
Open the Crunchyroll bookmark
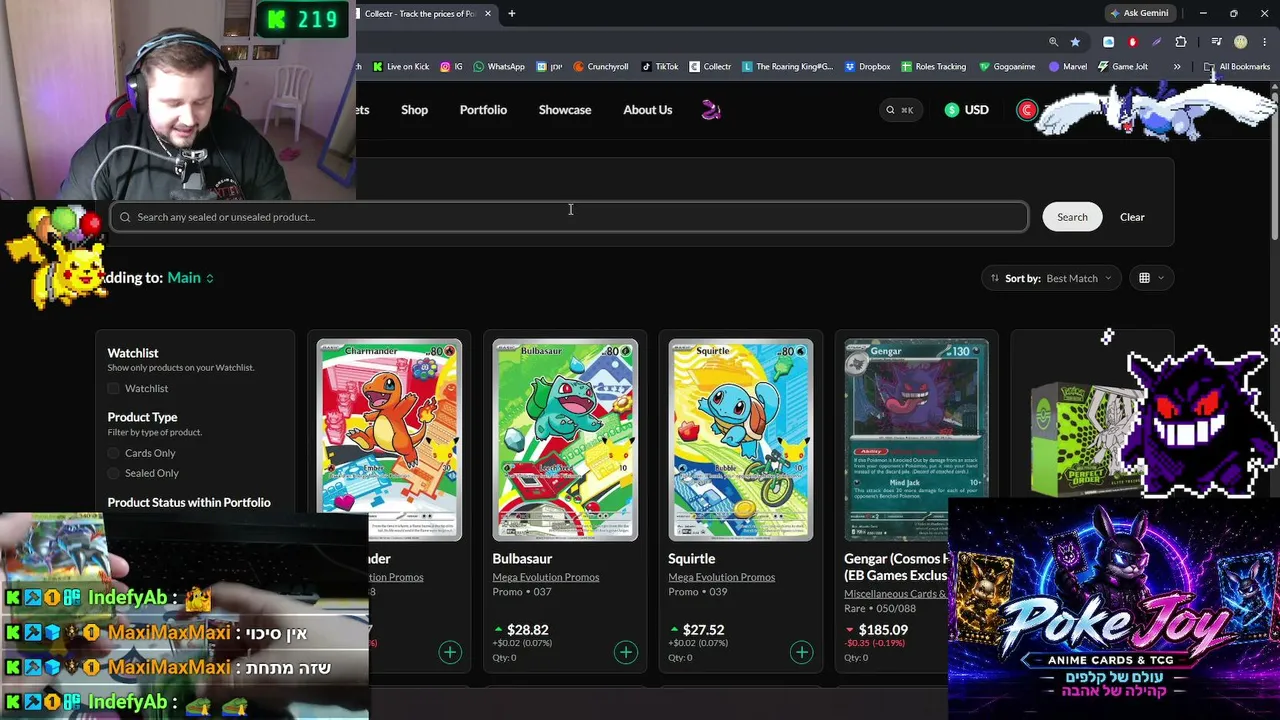pyautogui.click(x=600, y=67)
